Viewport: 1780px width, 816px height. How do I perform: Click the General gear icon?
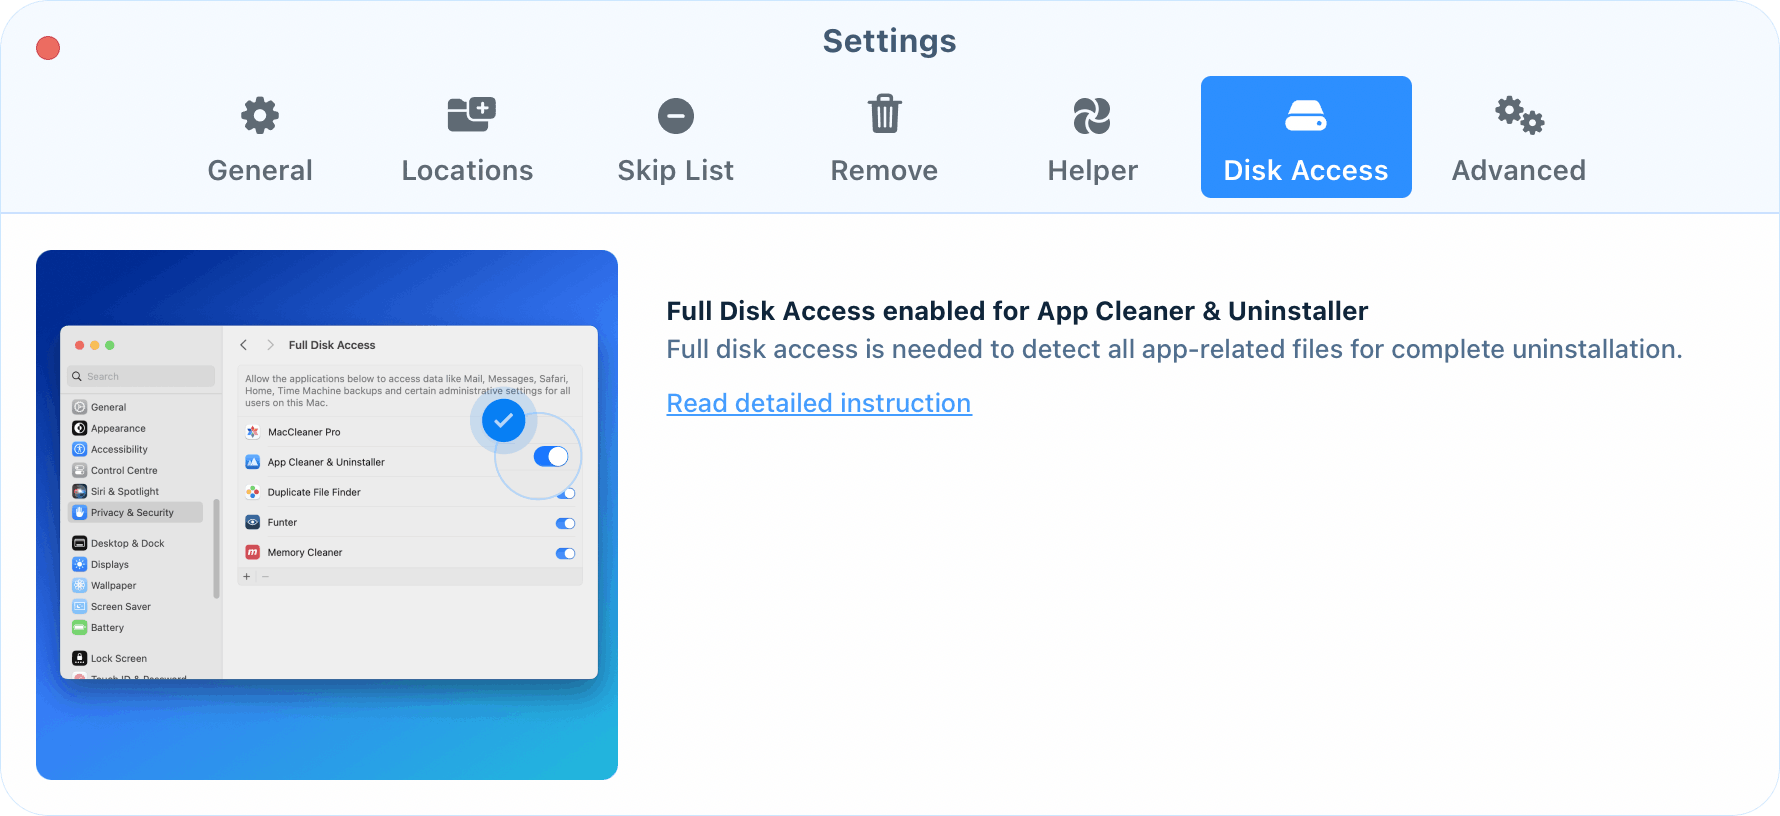coord(260,115)
